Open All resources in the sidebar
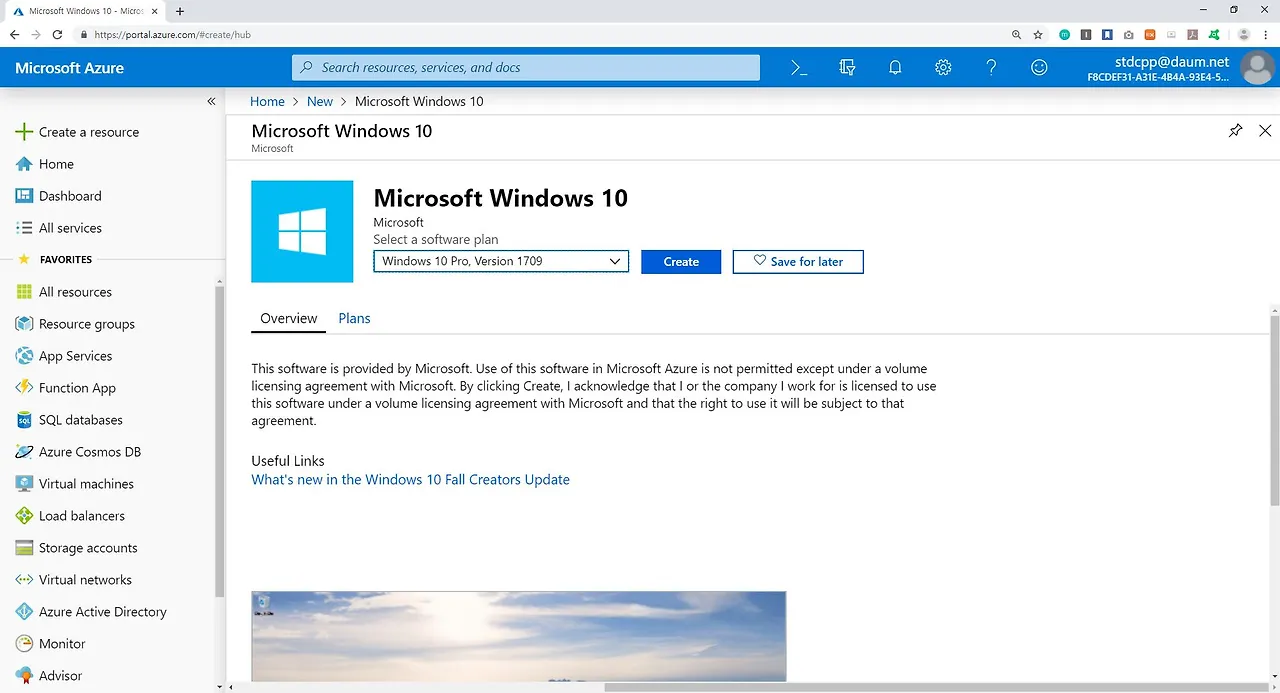Image resolution: width=1280 pixels, height=693 pixels. click(x=64, y=292)
